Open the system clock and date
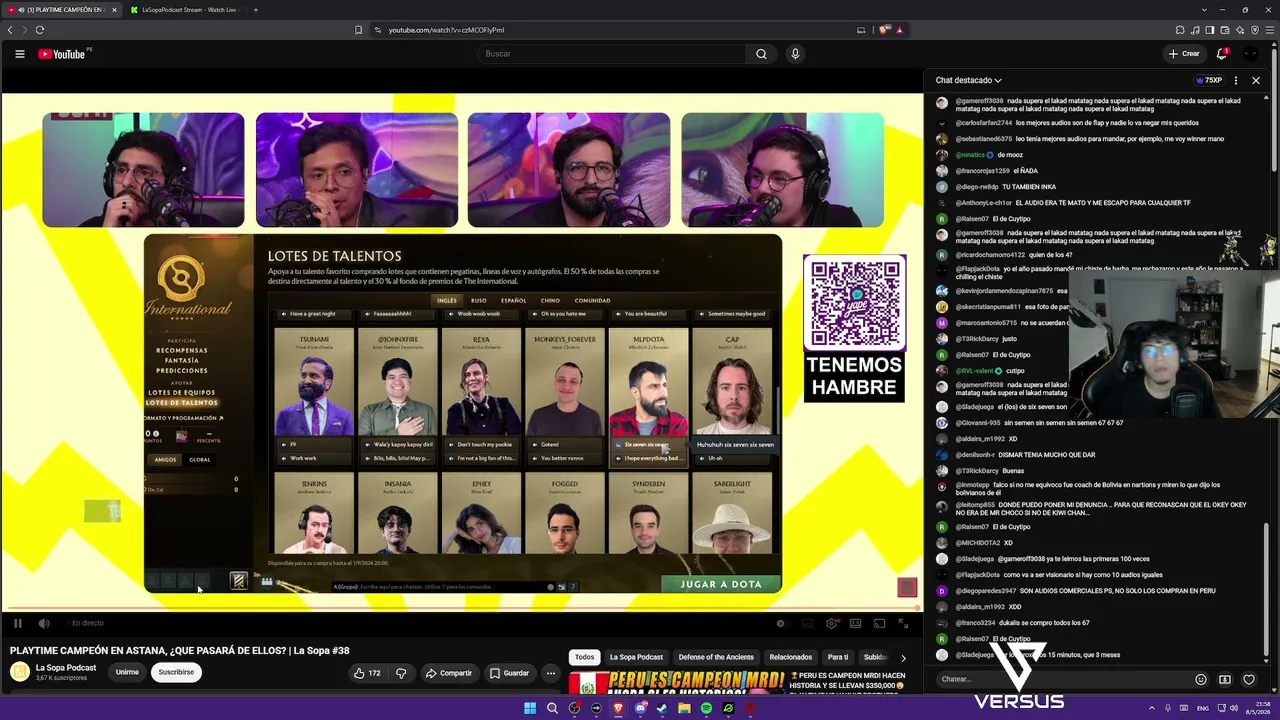Screen dimensions: 1280x720 click(1257, 709)
